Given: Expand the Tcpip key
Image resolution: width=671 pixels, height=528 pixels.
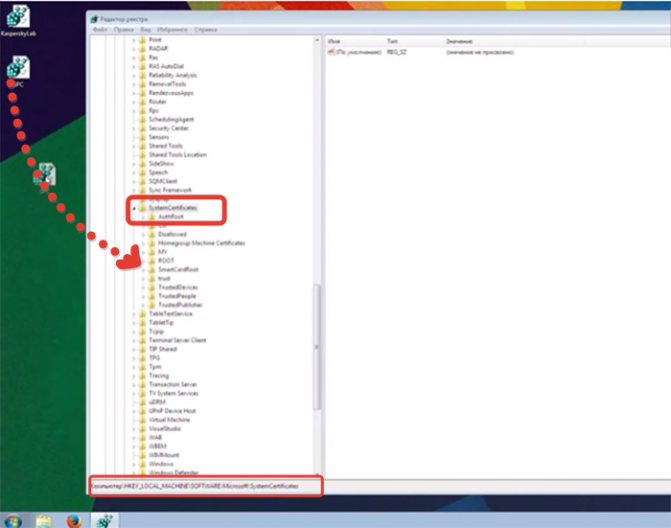Looking at the screenshot, I should pyautogui.click(x=134, y=332).
